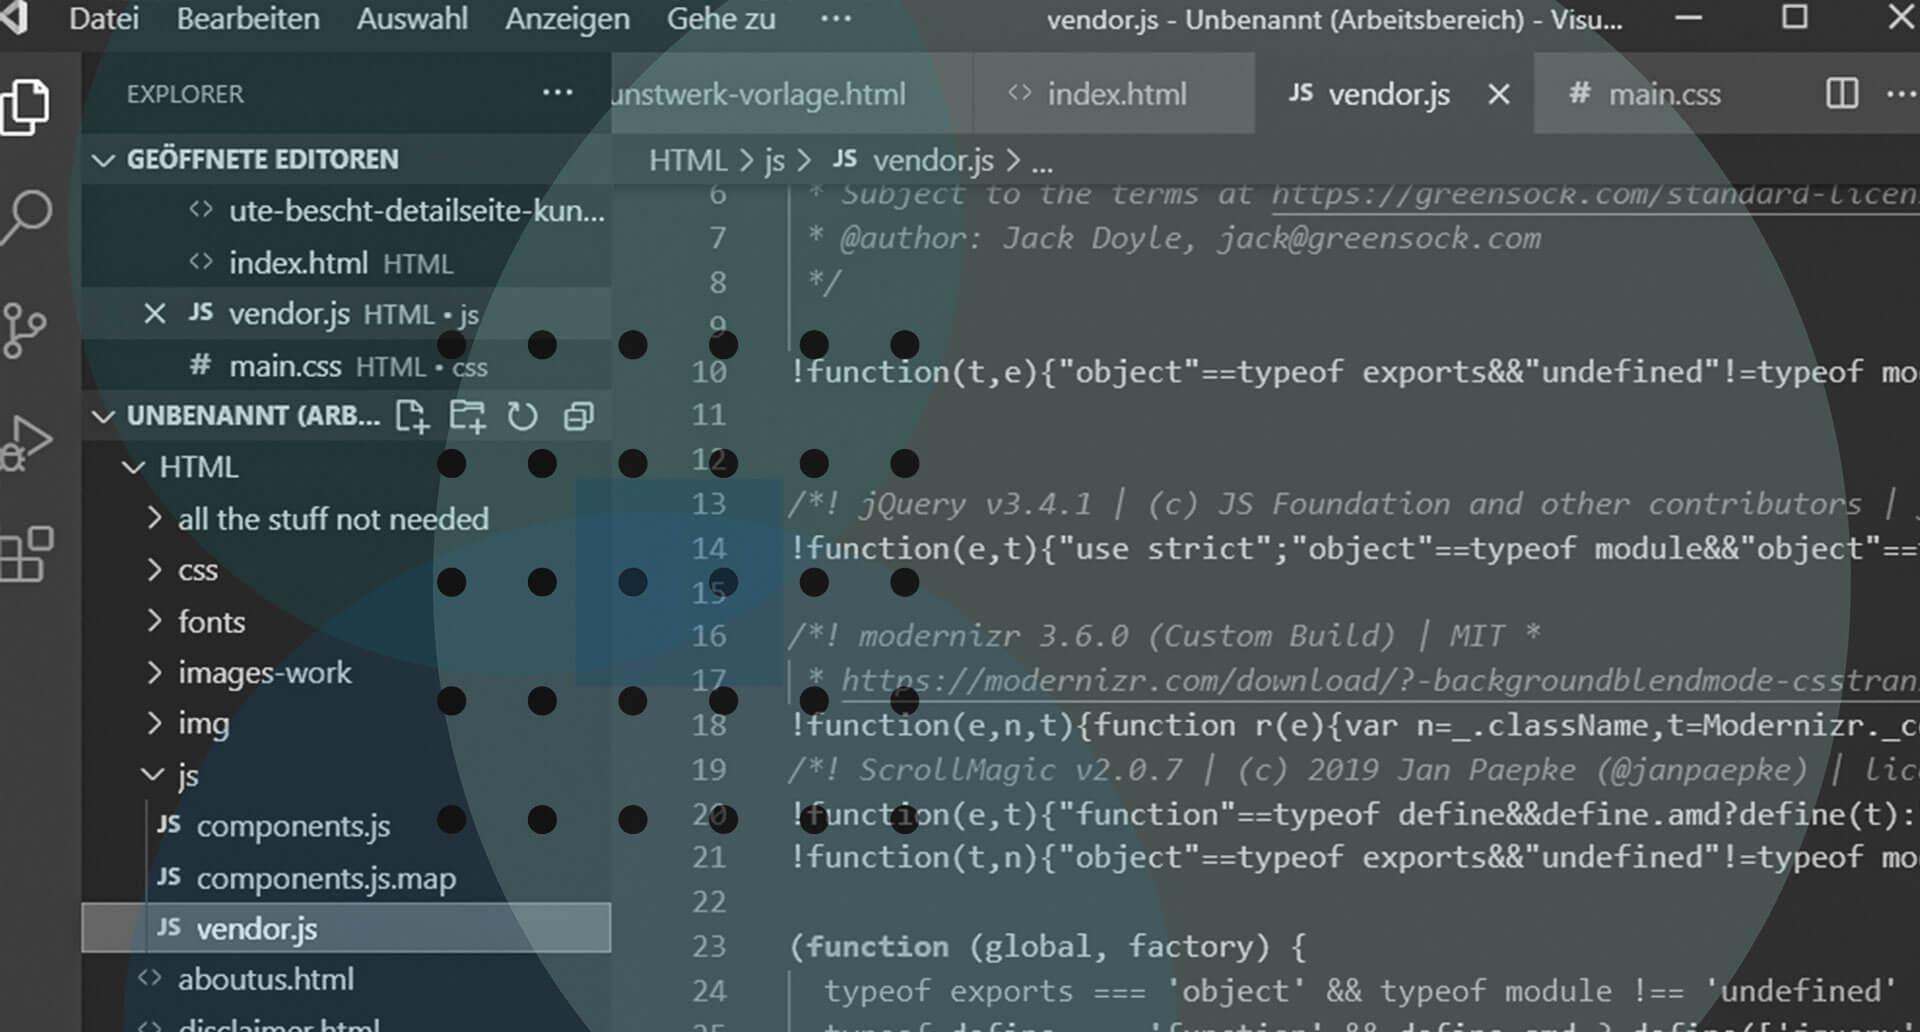
Task: Refresh the explorer tree
Action: 522,416
